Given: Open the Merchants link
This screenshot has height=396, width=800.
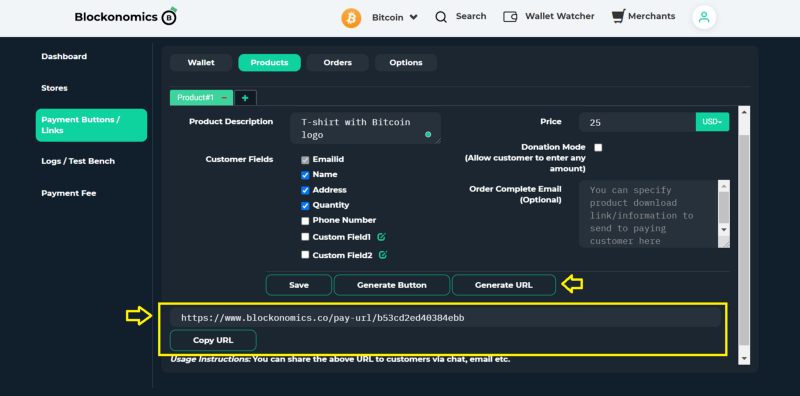Looking at the screenshot, I should point(652,16).
